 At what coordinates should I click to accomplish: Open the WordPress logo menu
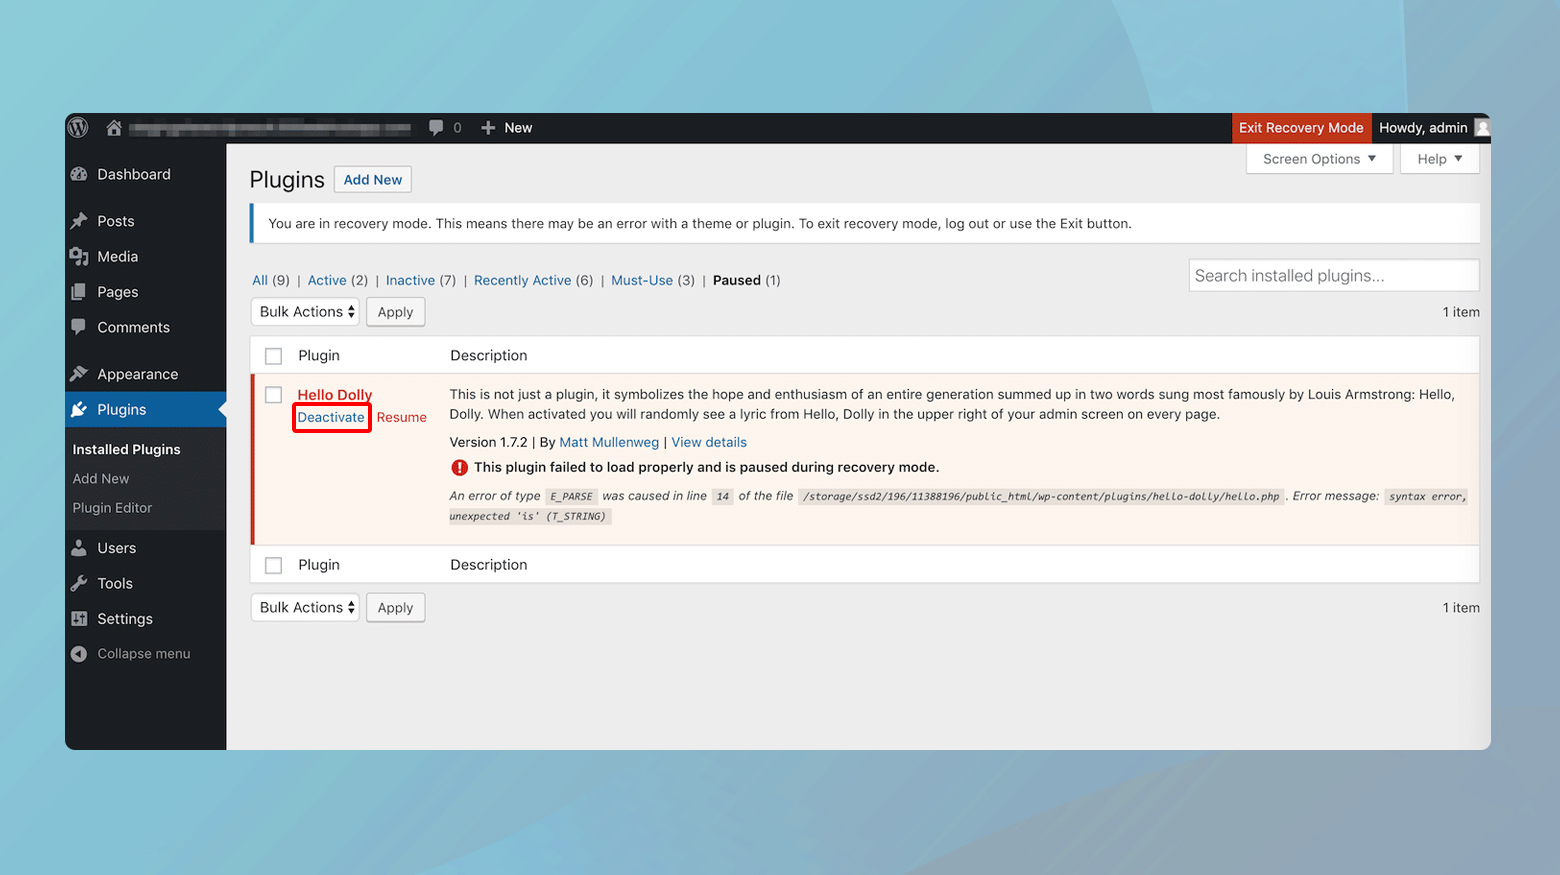[78, 127]
